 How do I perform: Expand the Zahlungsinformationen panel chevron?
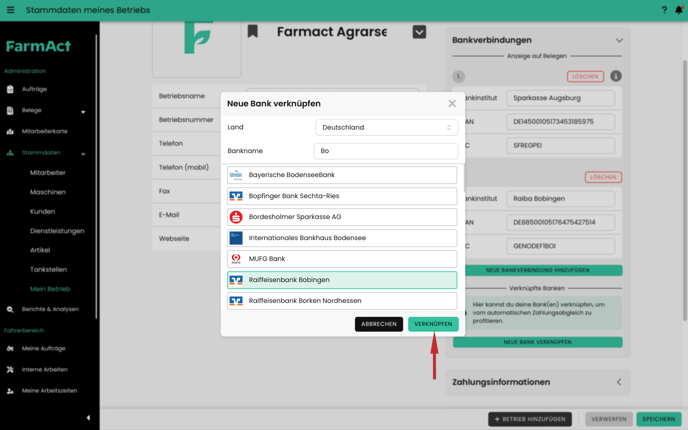[619, 382]
